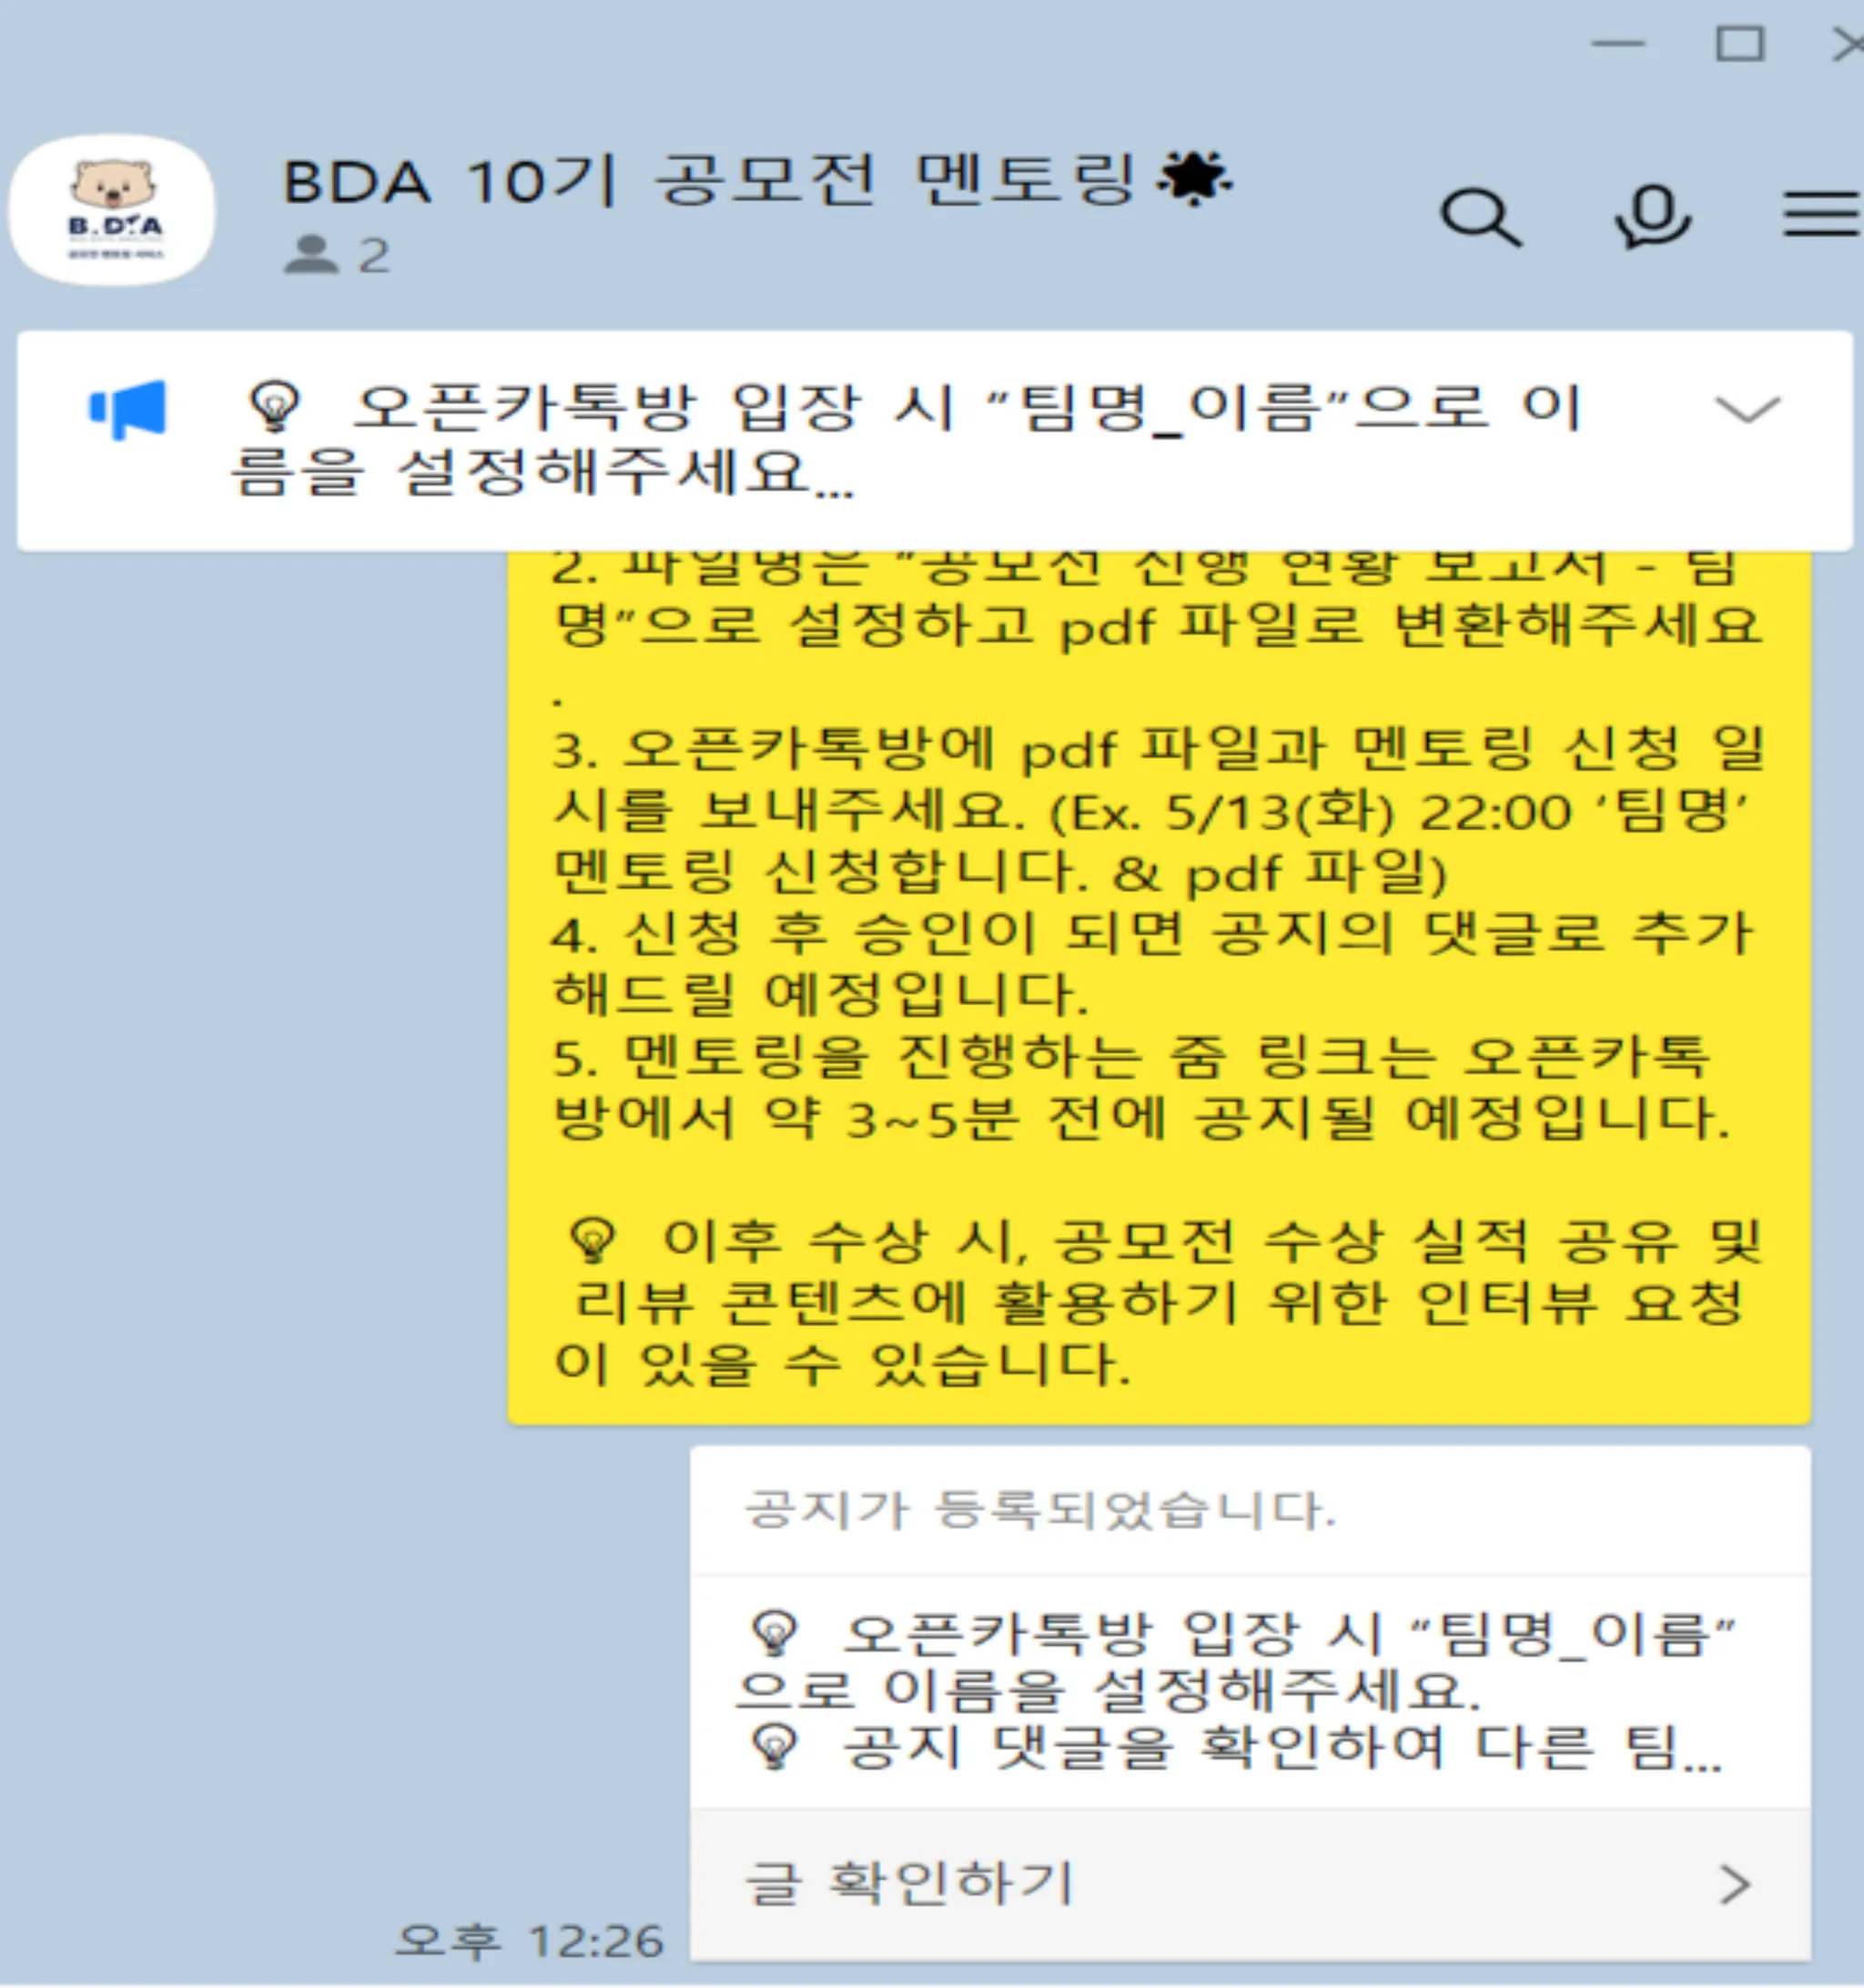Expand the pinned notice with chevron
This screenshot has height=1988, width=1864.
click(1747, 409)
